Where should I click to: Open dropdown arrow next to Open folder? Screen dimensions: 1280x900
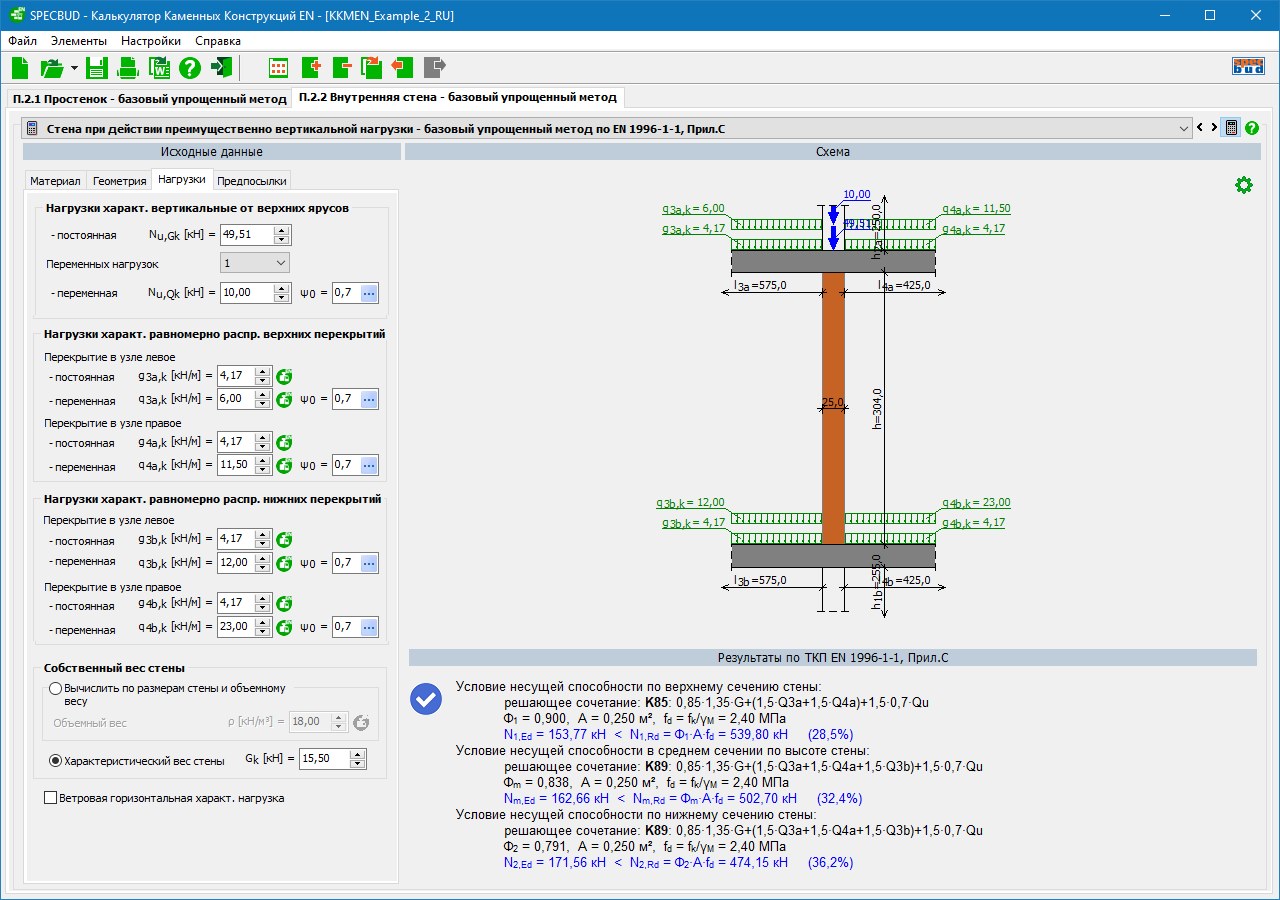tap(74, 68)
